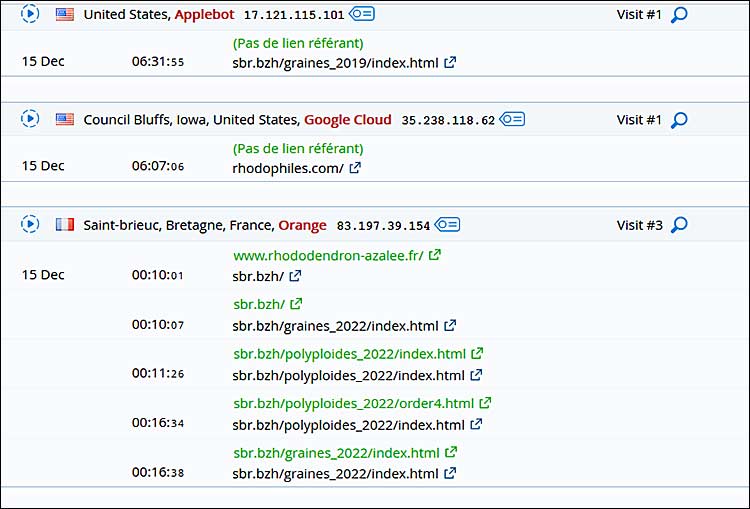The image size is (750, 509).
Task: Click the tag icon next to IP 83.197.39.154
Action: click(x=448, y=225)
